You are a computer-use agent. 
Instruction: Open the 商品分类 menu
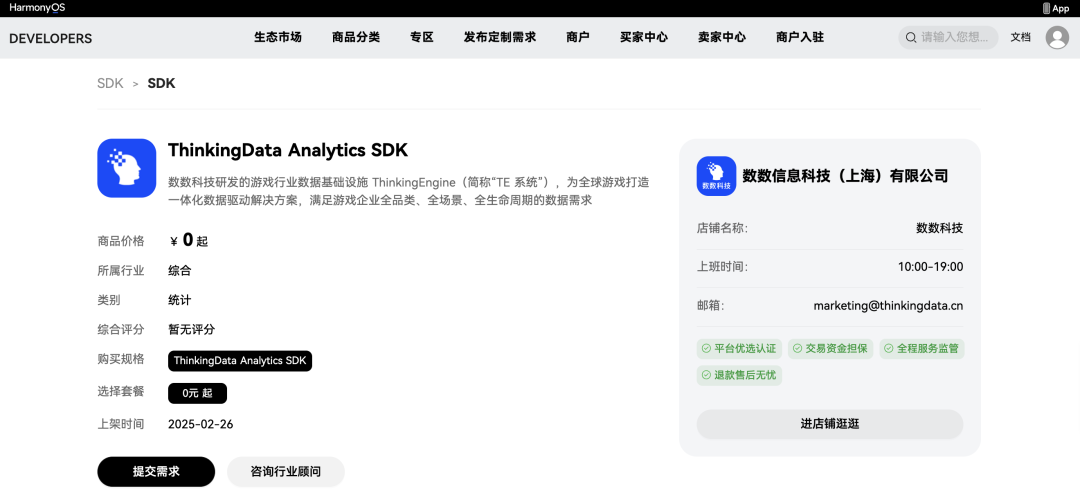click(355, 37)
